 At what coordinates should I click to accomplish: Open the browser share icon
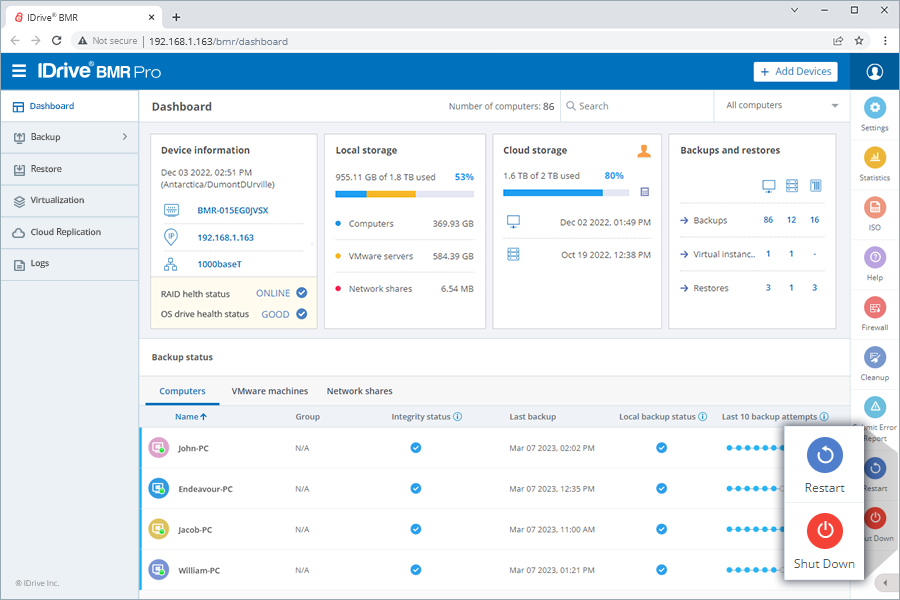[838, 41]
